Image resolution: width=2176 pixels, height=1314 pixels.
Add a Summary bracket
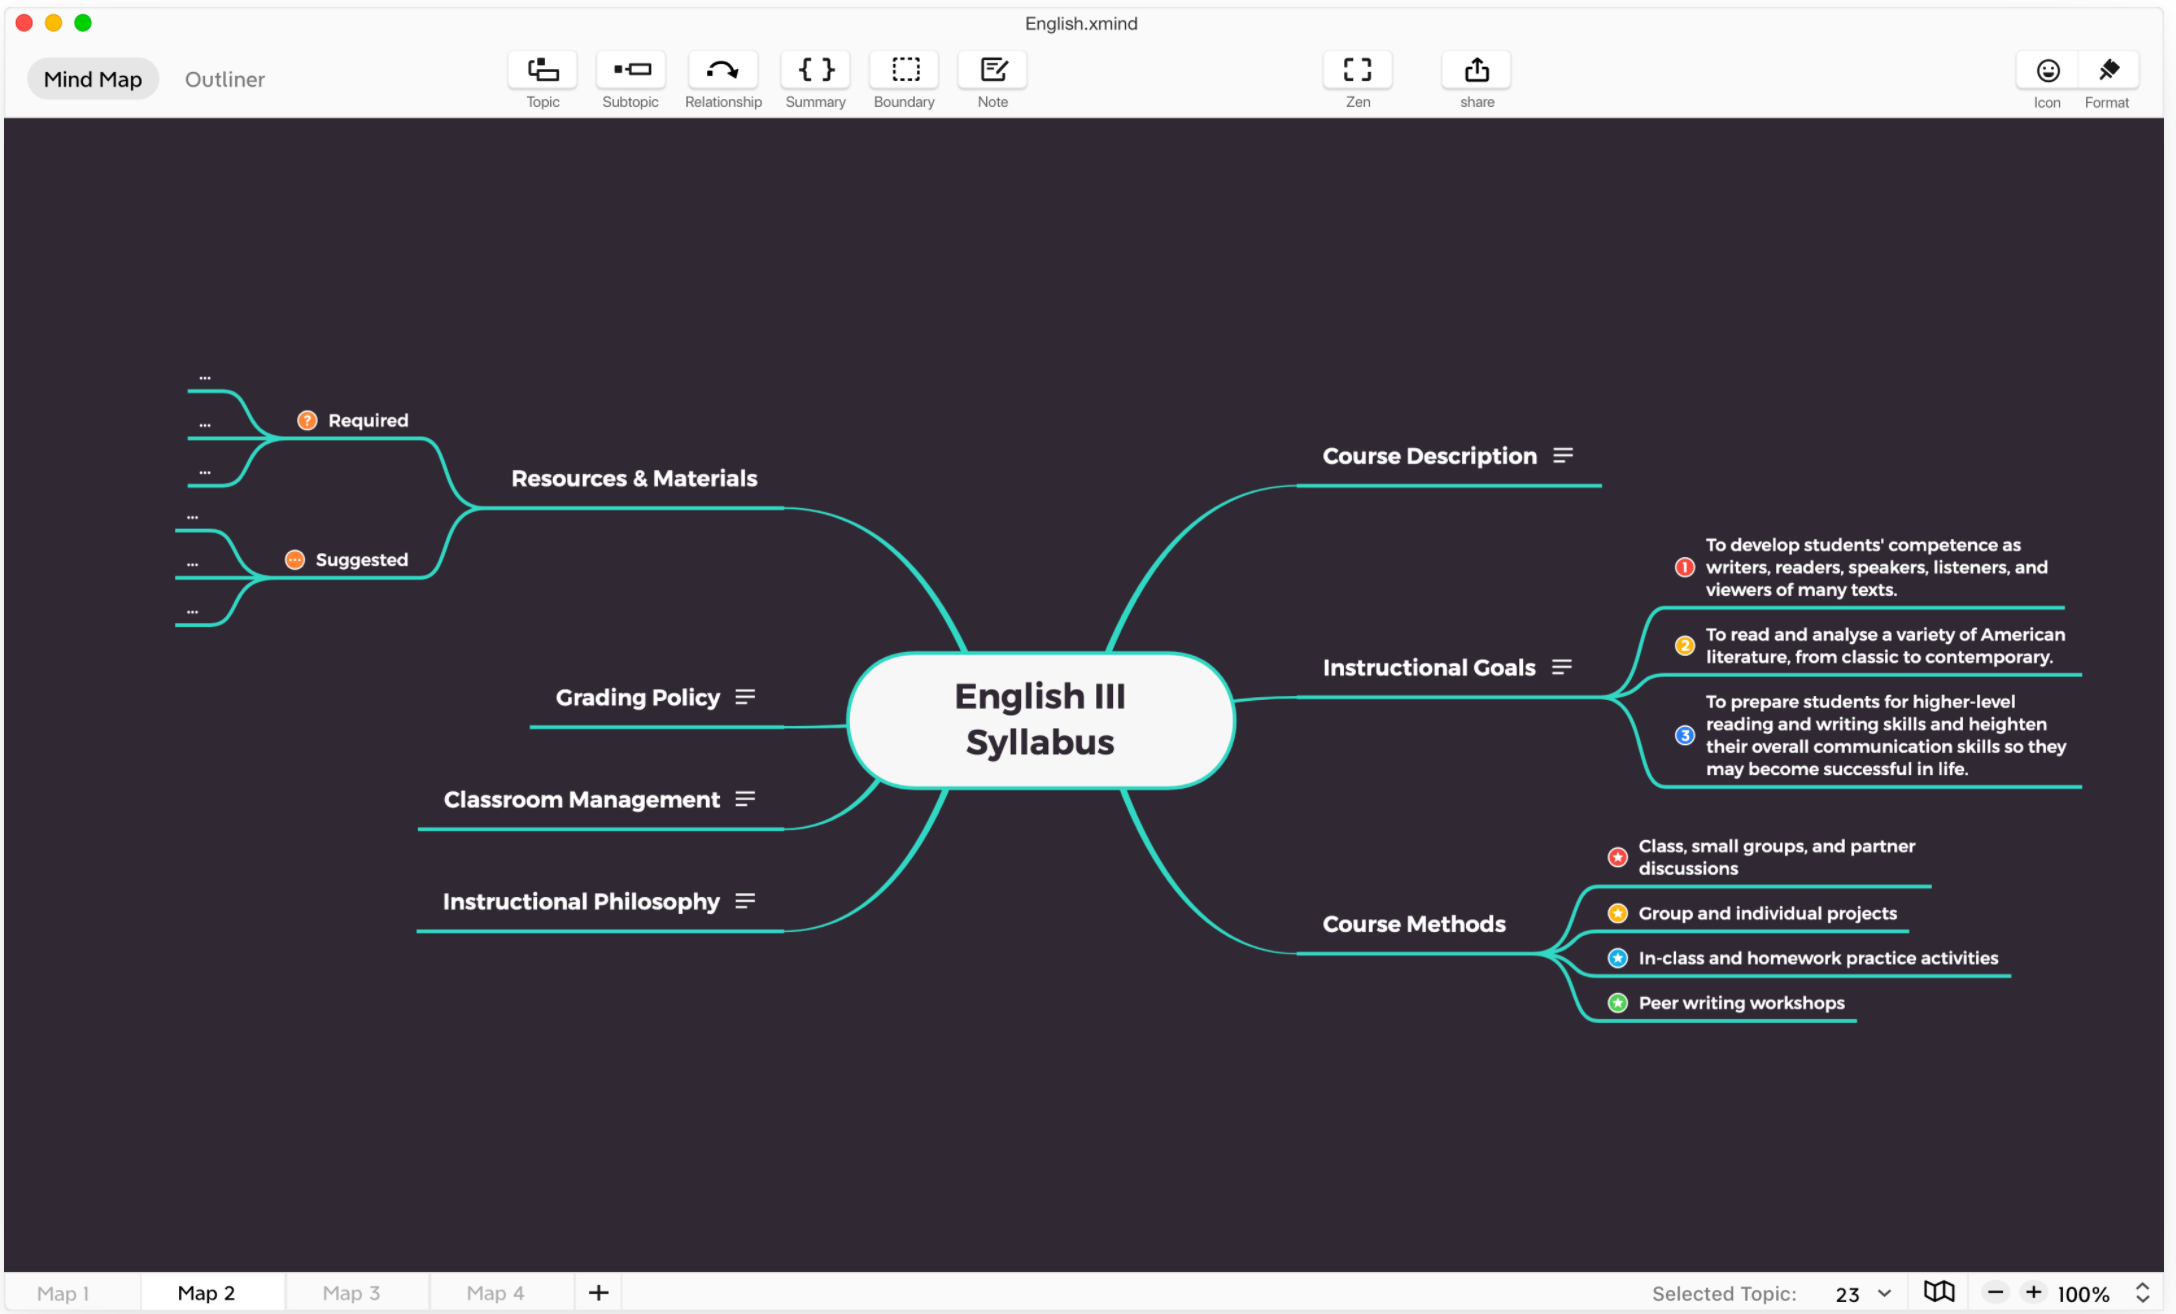pos(816,70)
